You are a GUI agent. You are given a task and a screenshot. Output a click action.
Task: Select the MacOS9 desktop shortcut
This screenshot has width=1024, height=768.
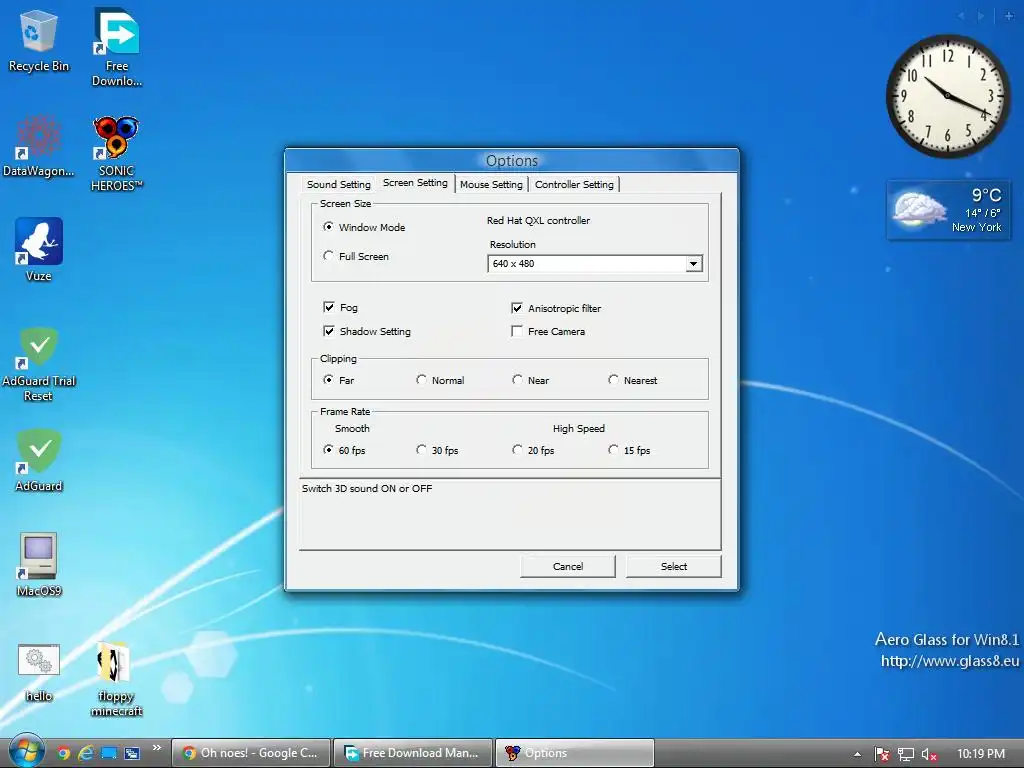click(x=39, y=565)
